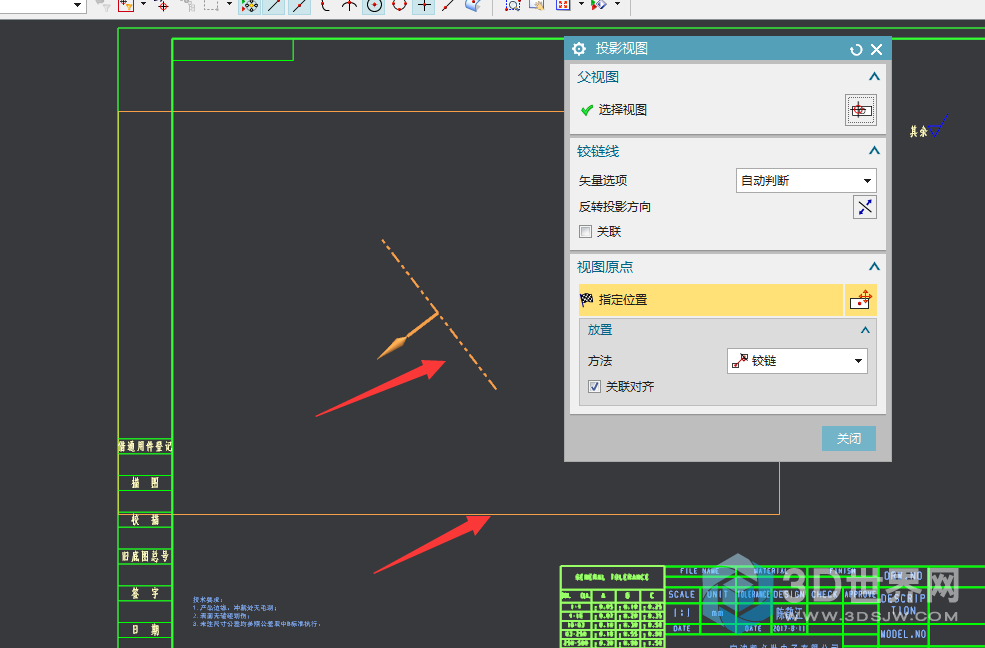Click the 反转投影方向 reverse direction icon
This screenshot has height=648, width=985.
864,207
